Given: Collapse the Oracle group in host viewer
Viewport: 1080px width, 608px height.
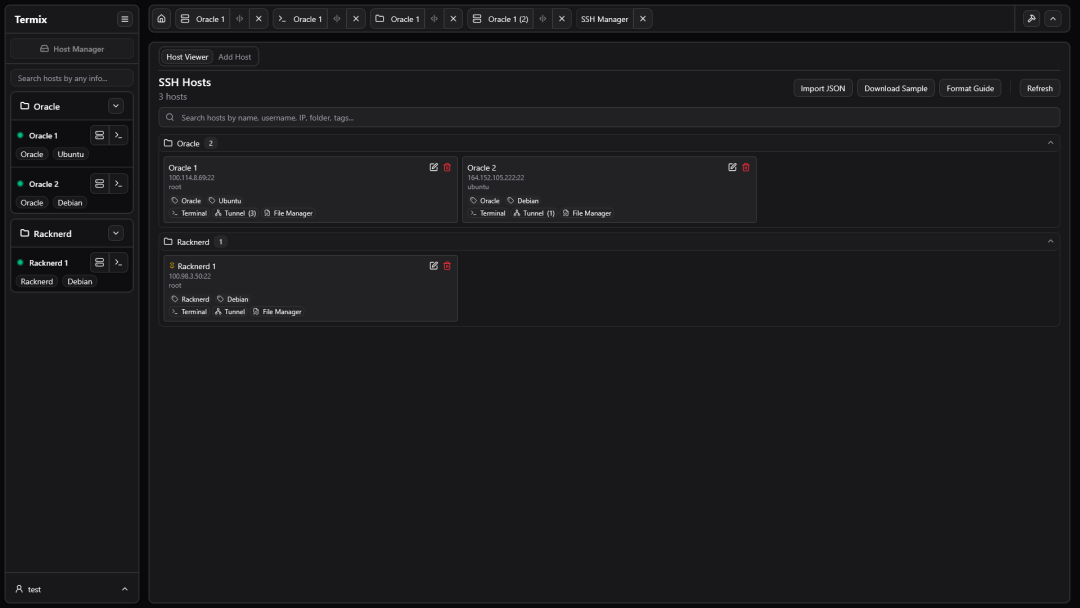Looking at the screenshot, I should tap(1050, 143).
